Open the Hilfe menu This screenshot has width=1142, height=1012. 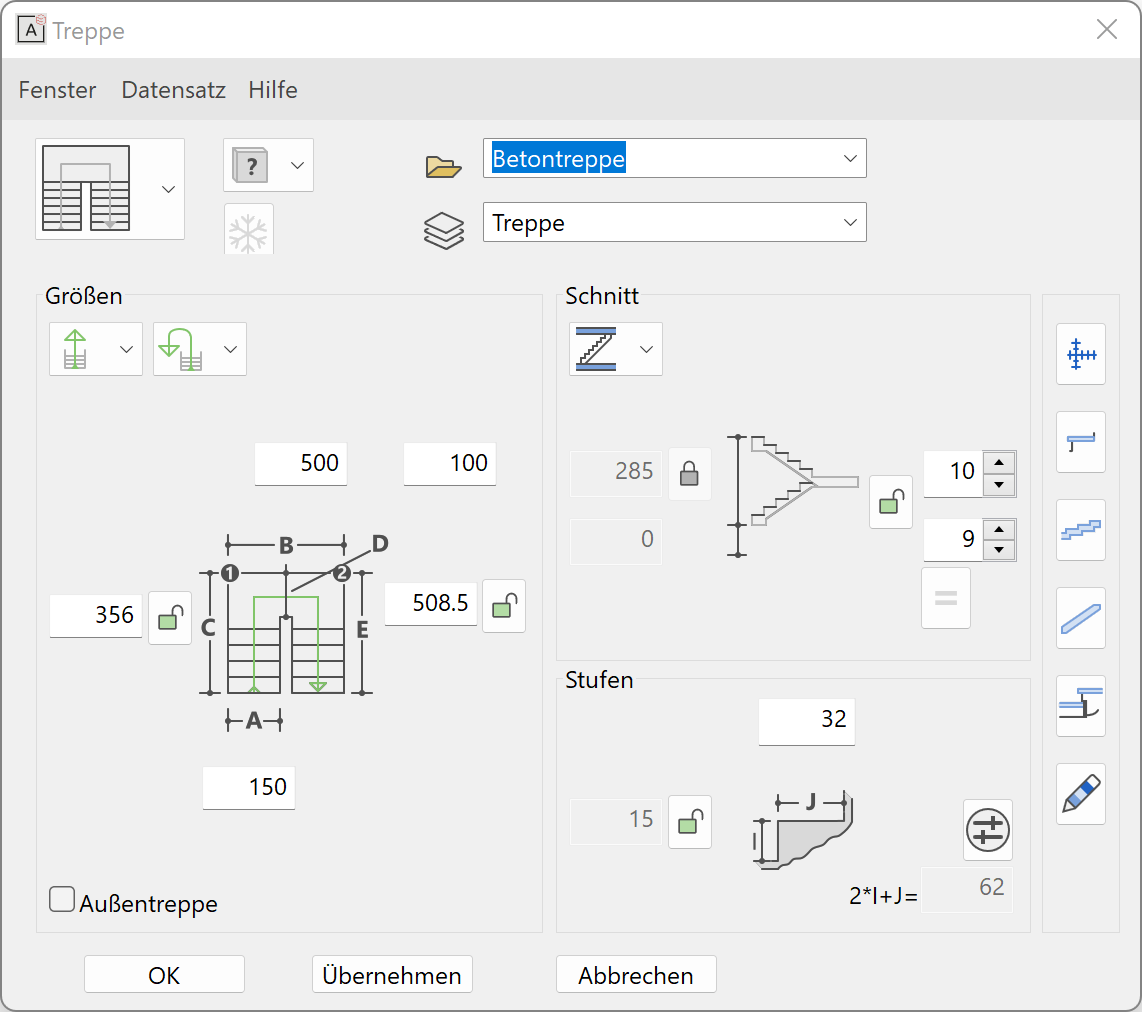tap(272, 90)
